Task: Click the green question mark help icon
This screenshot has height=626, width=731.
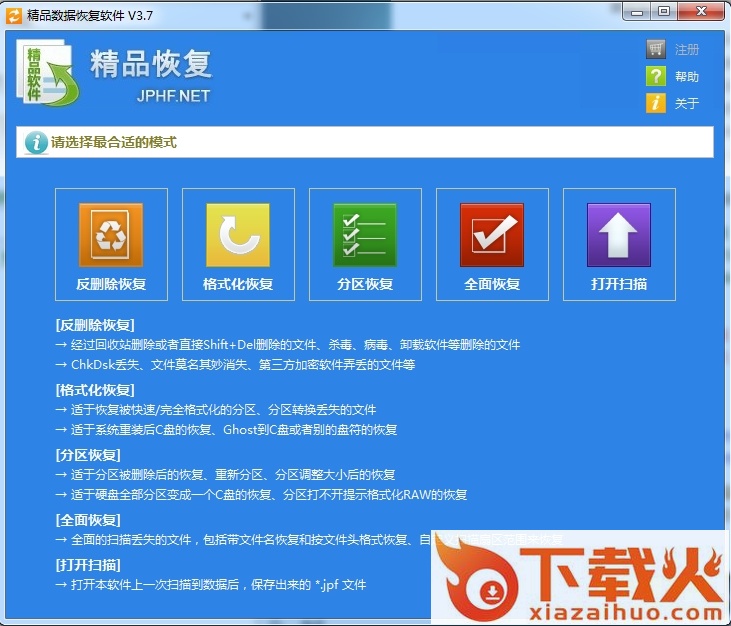Action: tap(655, 76)
